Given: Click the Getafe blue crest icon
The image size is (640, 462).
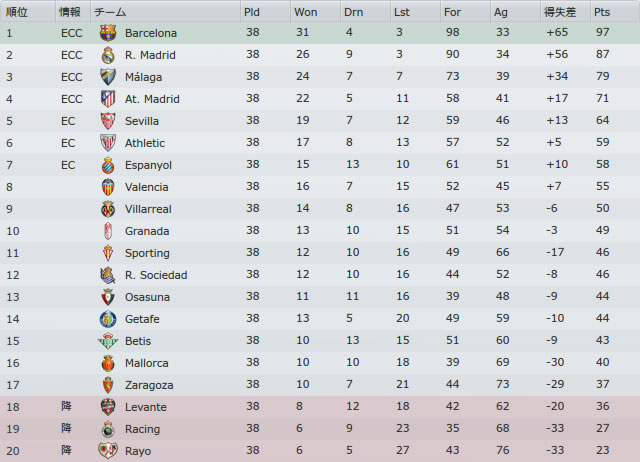Looking at the screenshot, I should pos(108,319).
